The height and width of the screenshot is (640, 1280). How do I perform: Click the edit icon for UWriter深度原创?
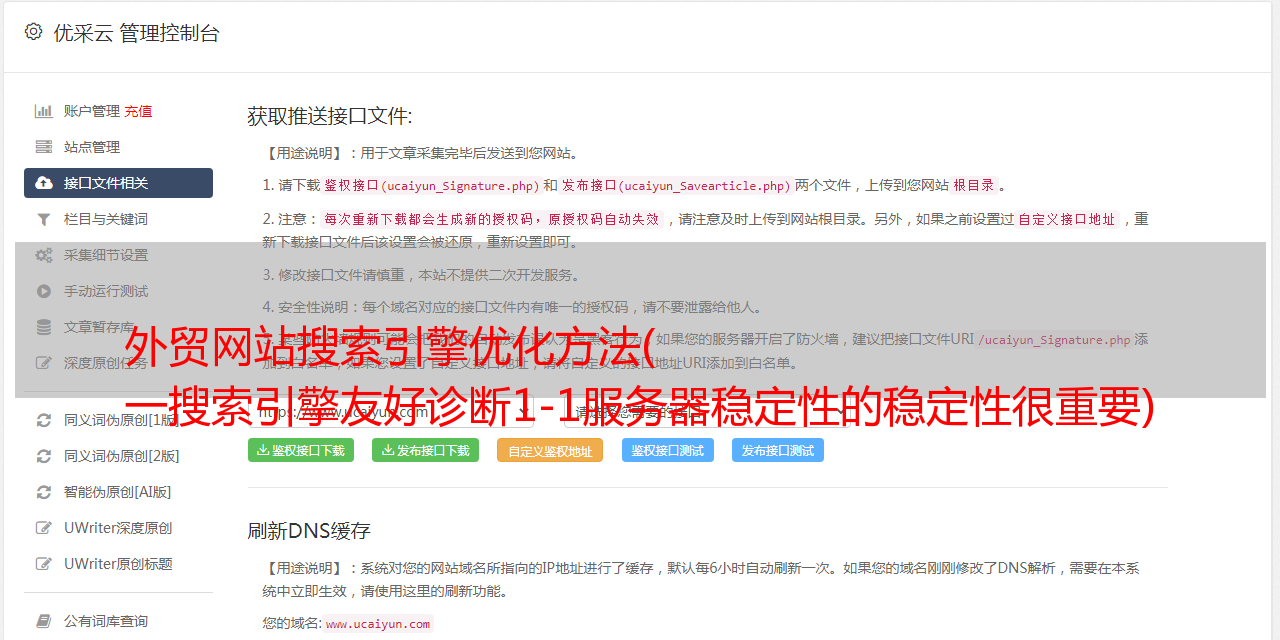coord(44,528)
